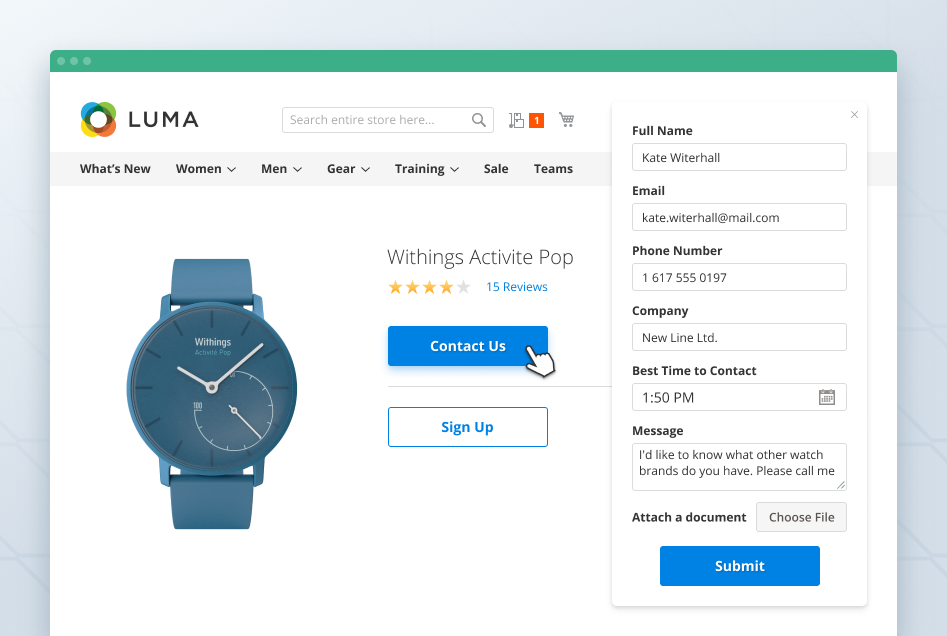Click inside the Message text area

click(x=739, y=466)
